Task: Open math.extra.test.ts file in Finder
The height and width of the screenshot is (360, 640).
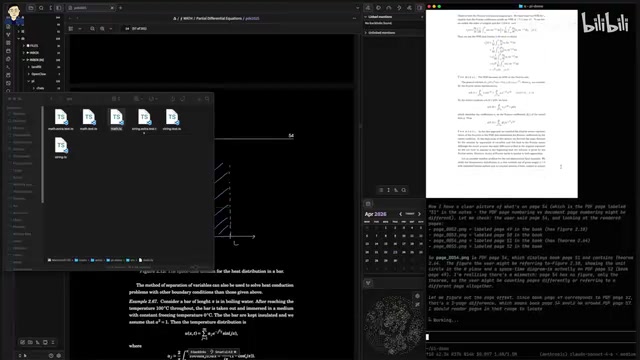Action: click(61, 120)
